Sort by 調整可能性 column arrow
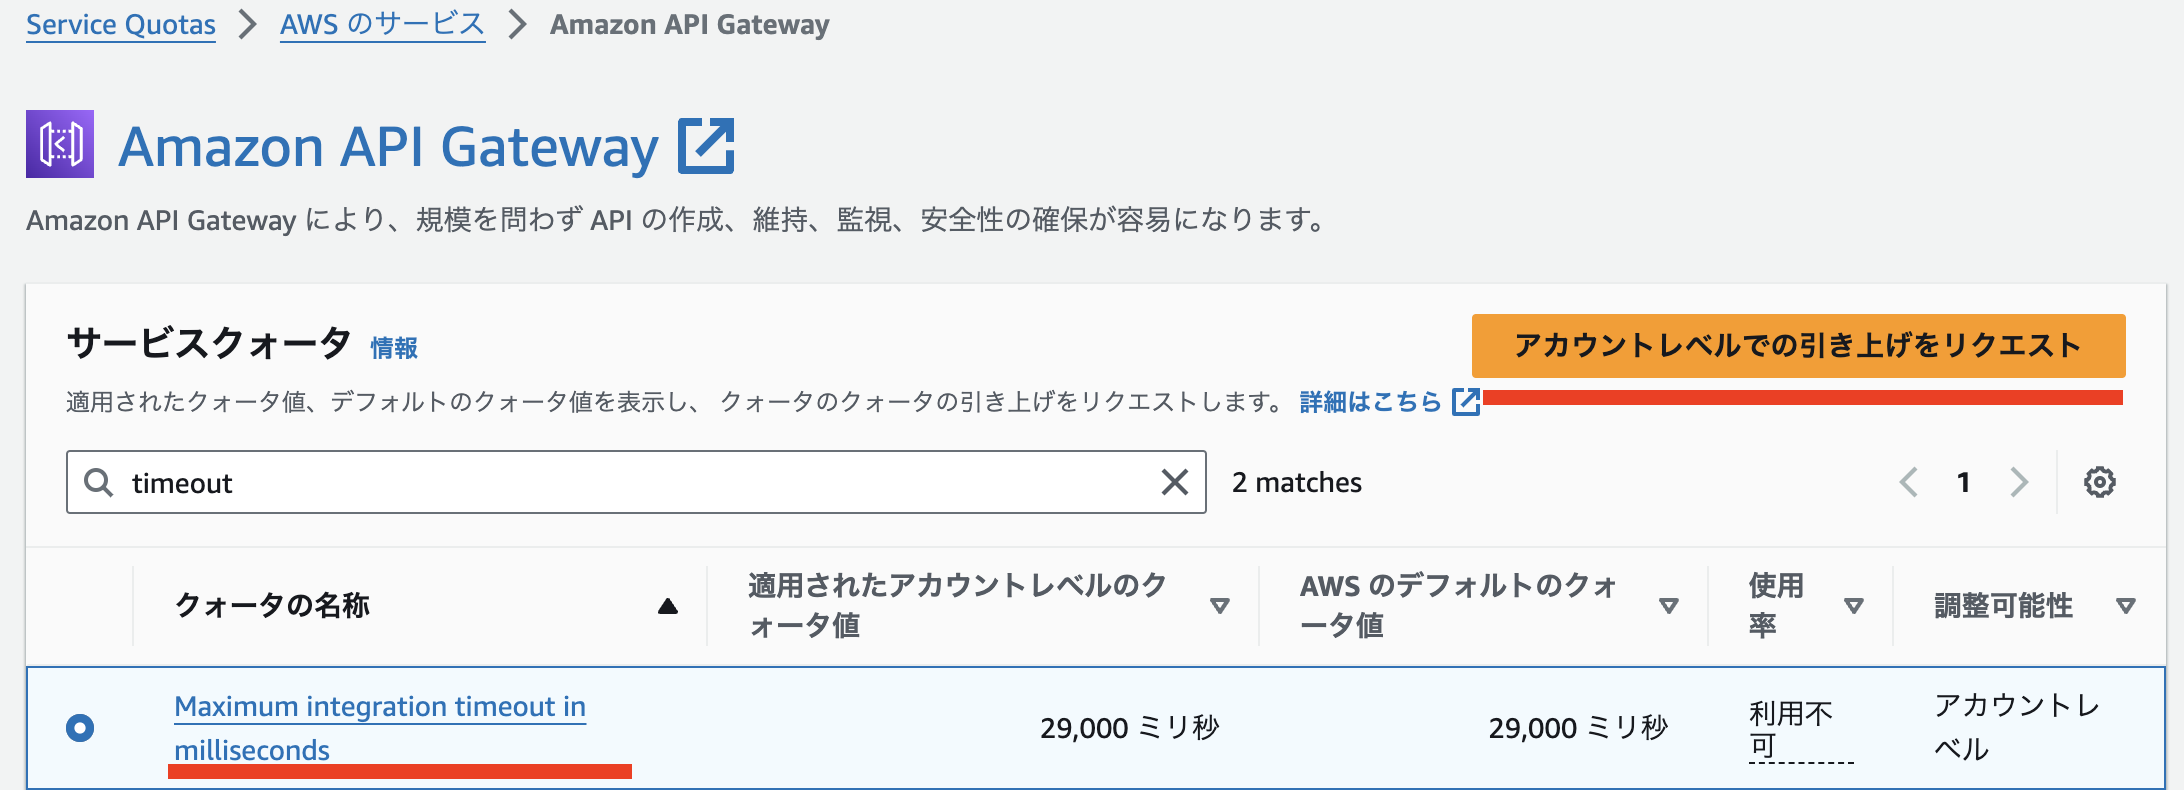The image size is (2184, 790). 2126,606
